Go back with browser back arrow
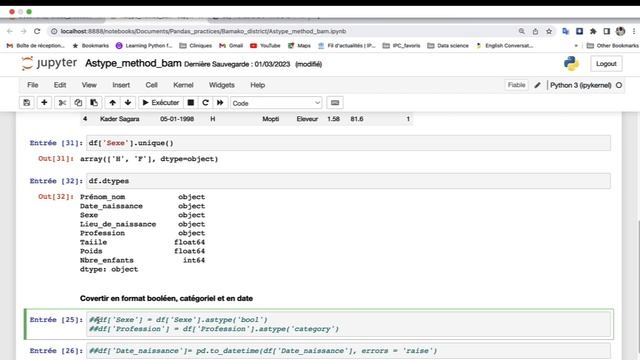This screenshot has height=360, width=640. click(x=10, y=31)
